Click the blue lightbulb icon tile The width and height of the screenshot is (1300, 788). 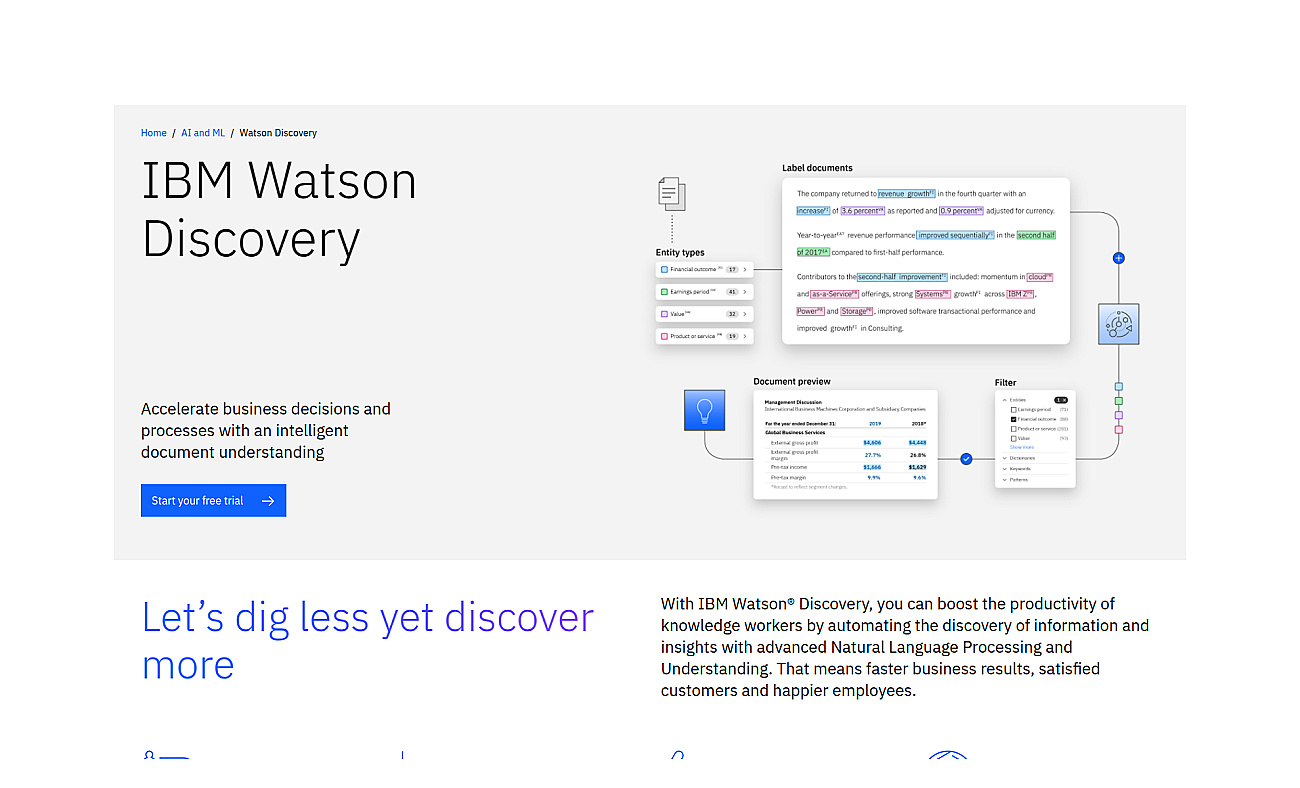[704, 411]
